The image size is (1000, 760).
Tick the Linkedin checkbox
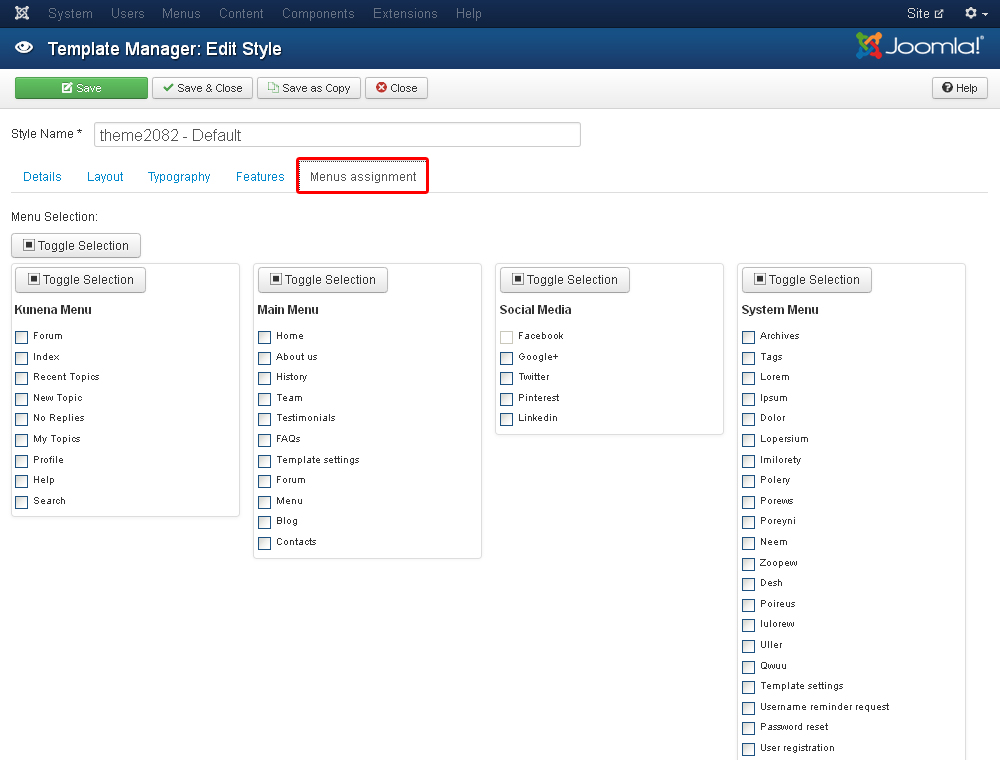tap(506, 420)
